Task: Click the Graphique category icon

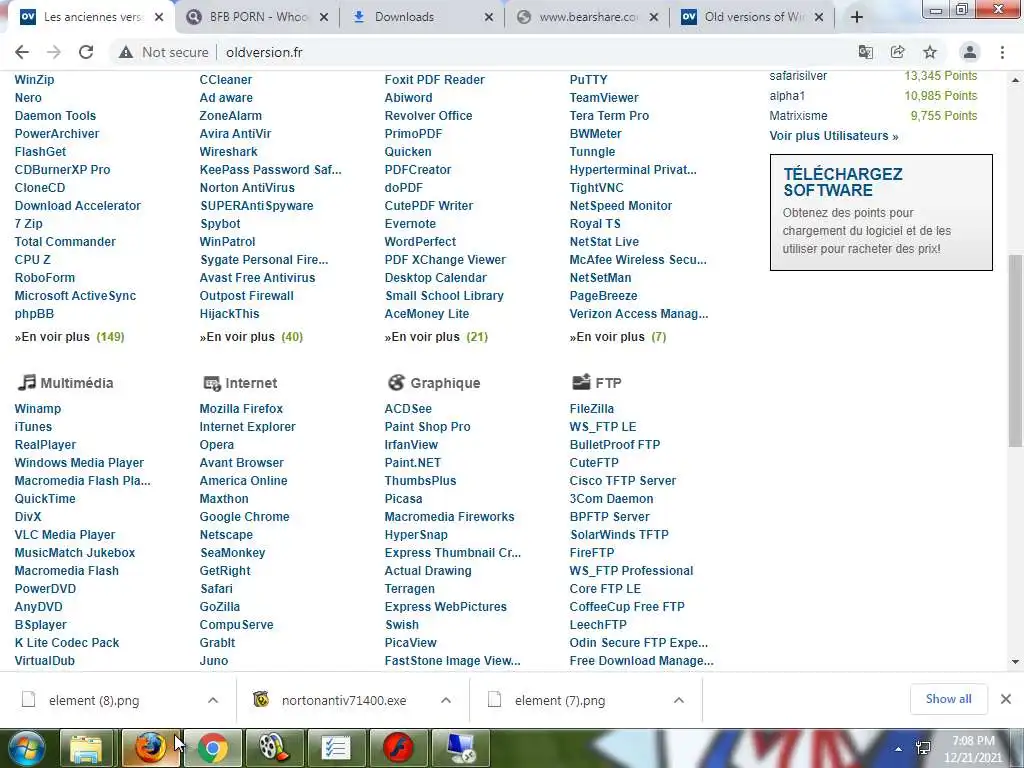Action: 396,382
